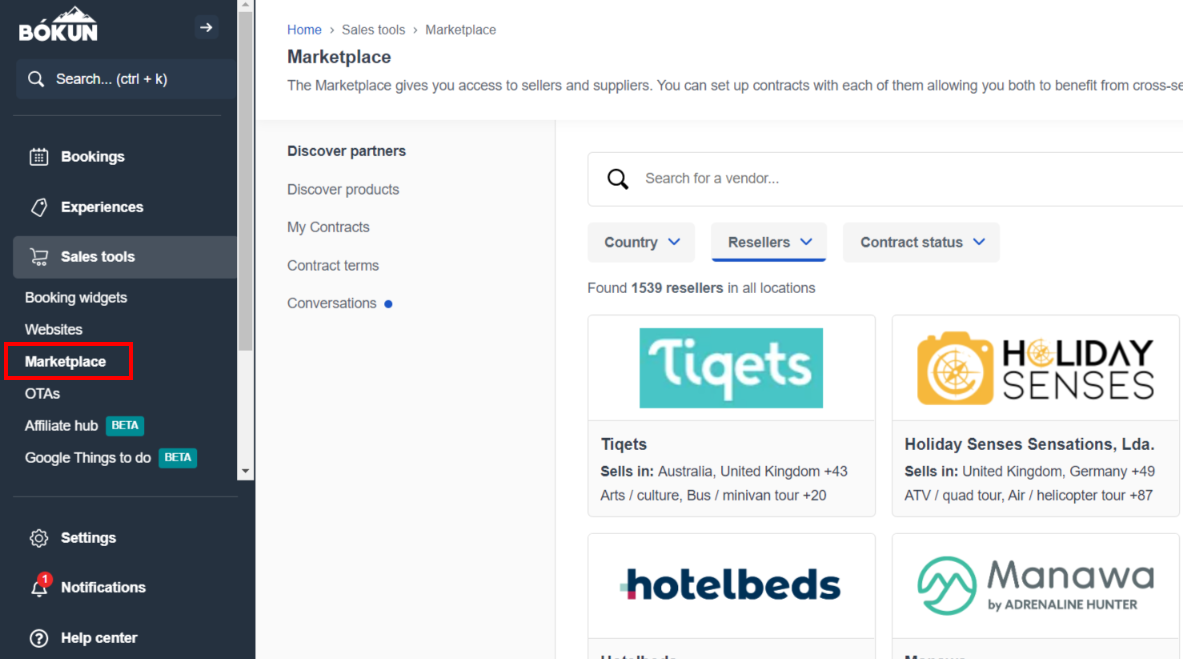Click the sidebar scrollbar down arrow
Image resolution: width=1183 pixels, height=659 pixels.
(245, 471)
